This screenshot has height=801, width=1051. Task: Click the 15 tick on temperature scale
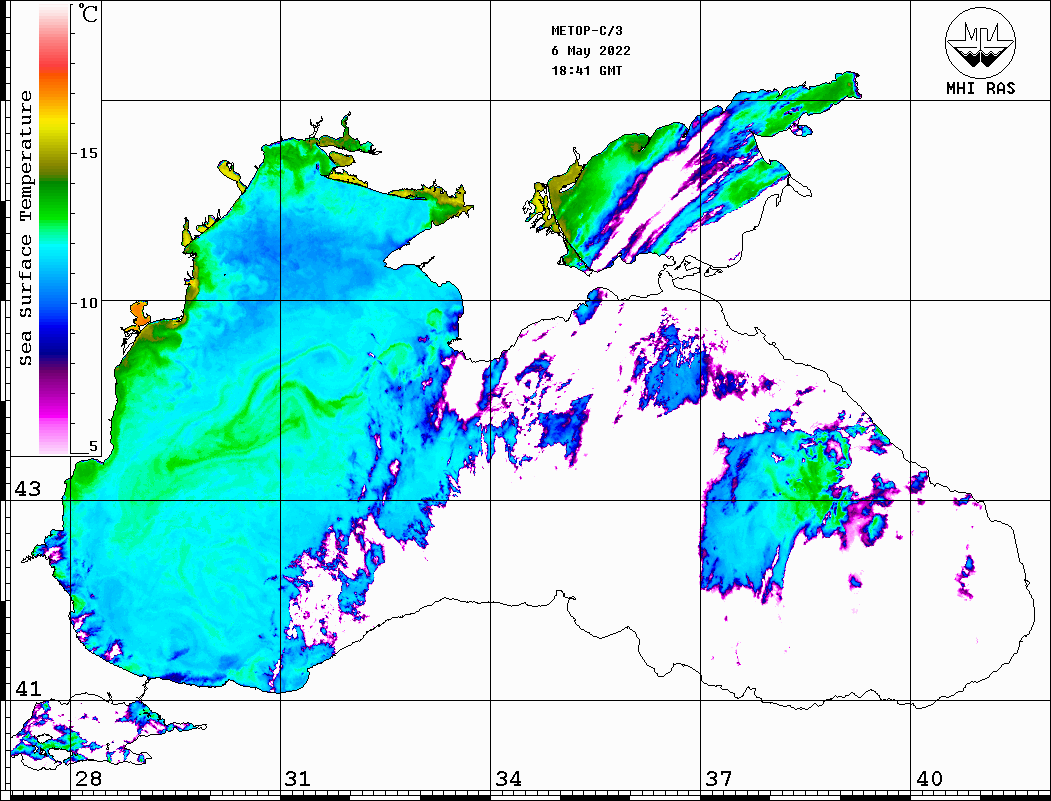point(89,153)
